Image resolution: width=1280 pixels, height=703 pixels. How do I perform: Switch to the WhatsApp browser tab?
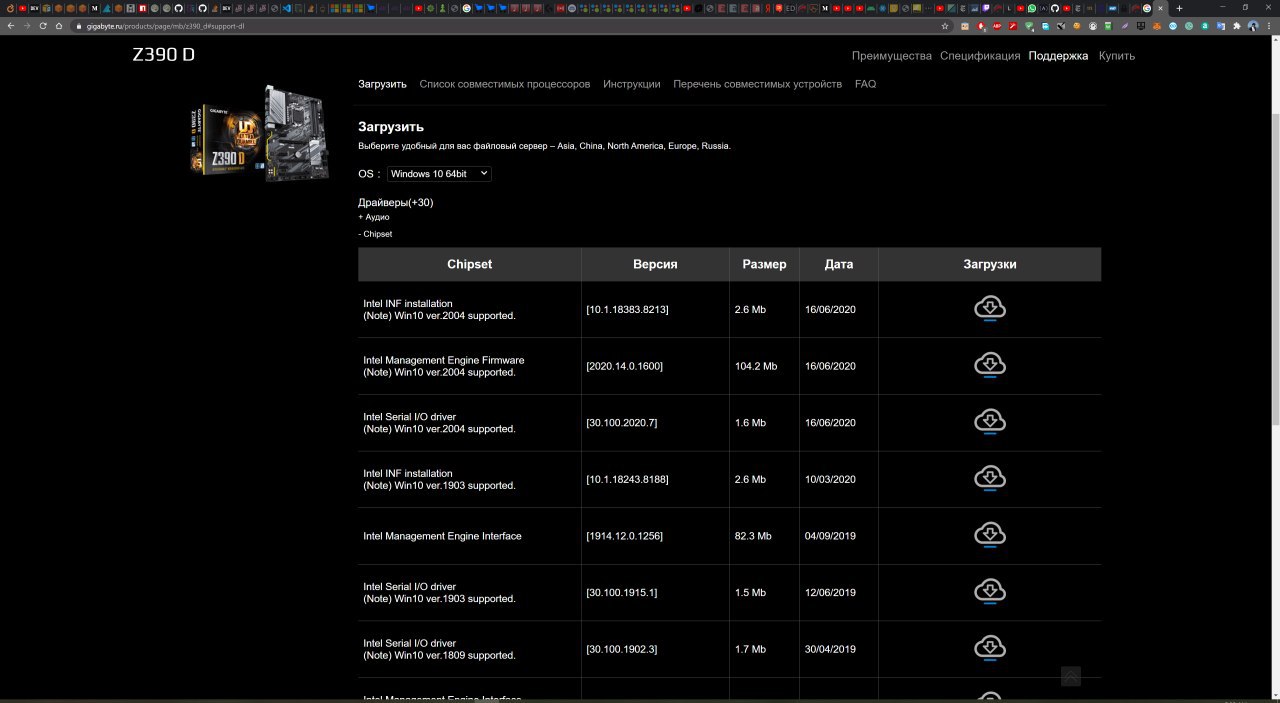pos(1032,8)
